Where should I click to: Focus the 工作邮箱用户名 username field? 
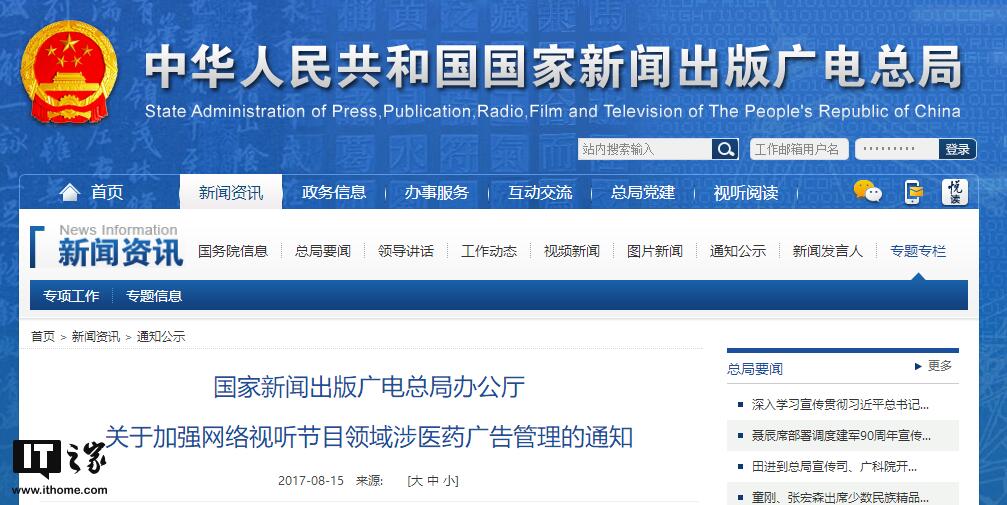(798, 149)
